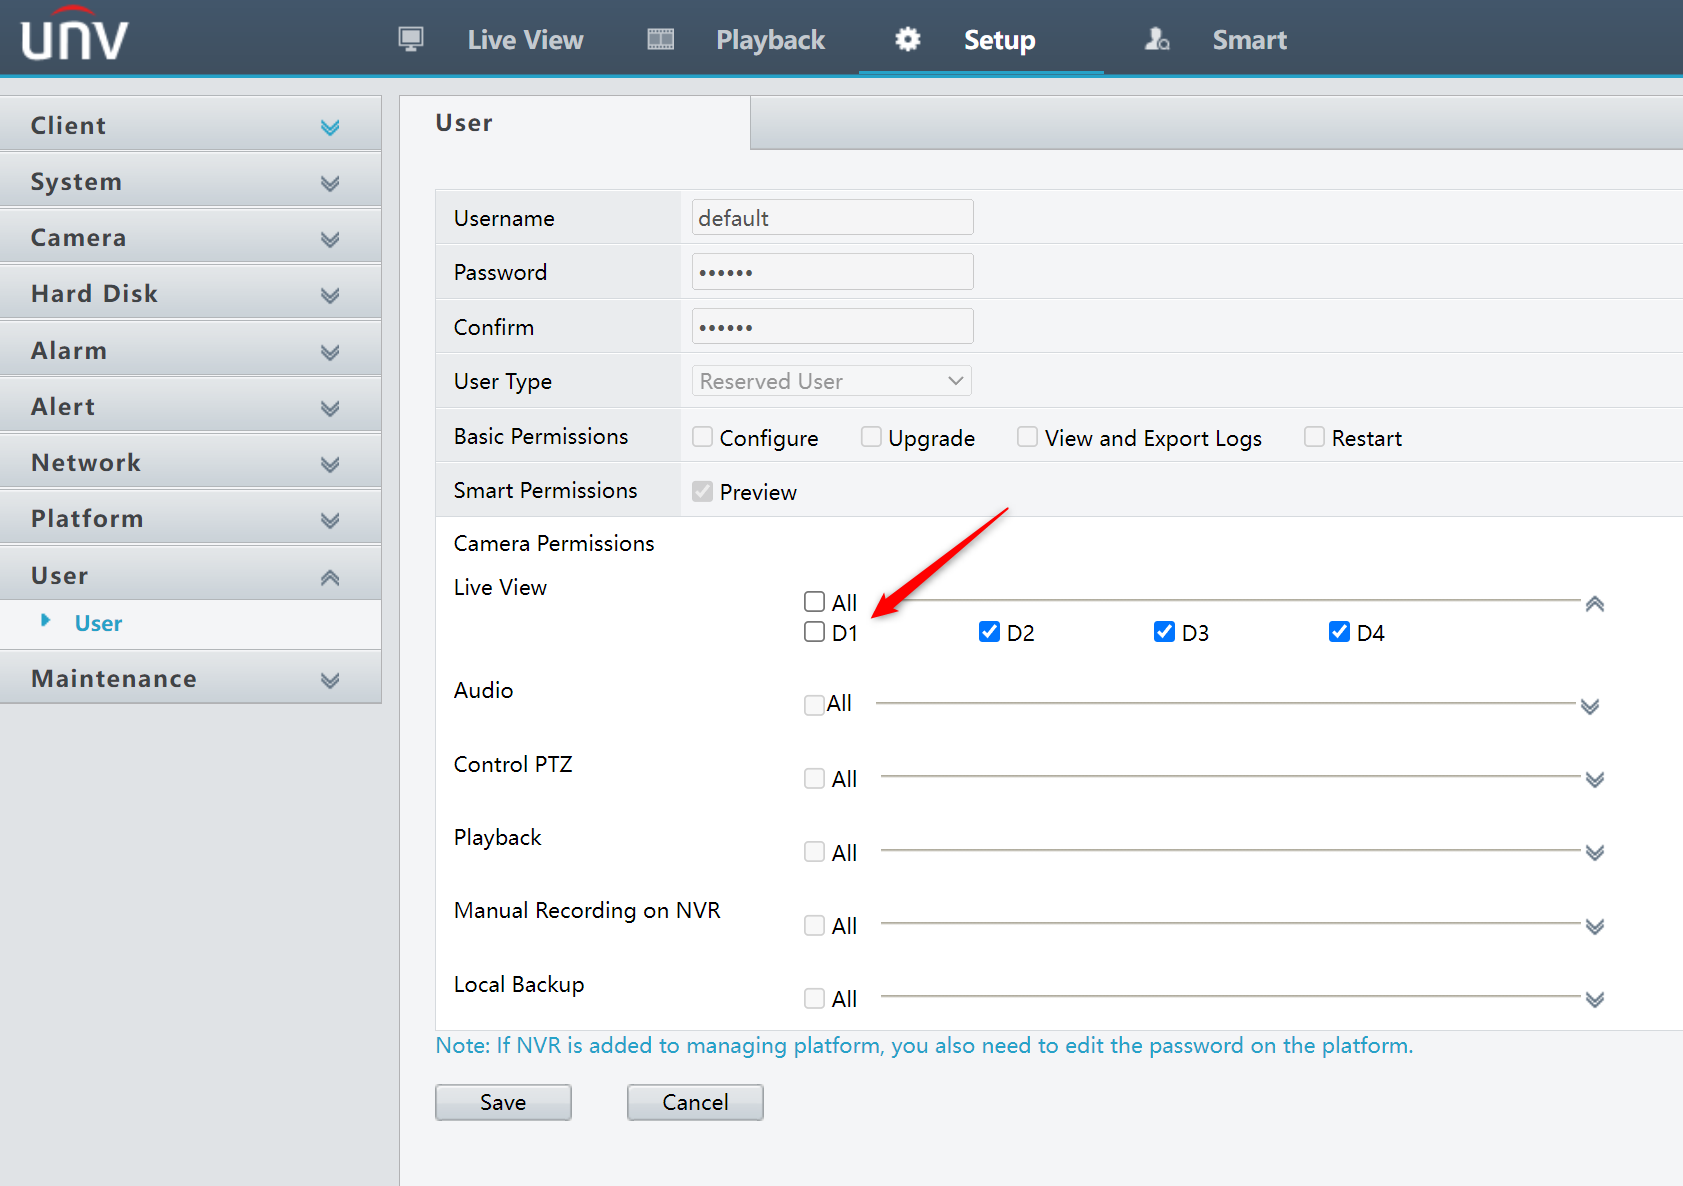Expand the Audio camera list chevron
Viewport: 1683px width, 1186px height.
tap(1589, 707)
